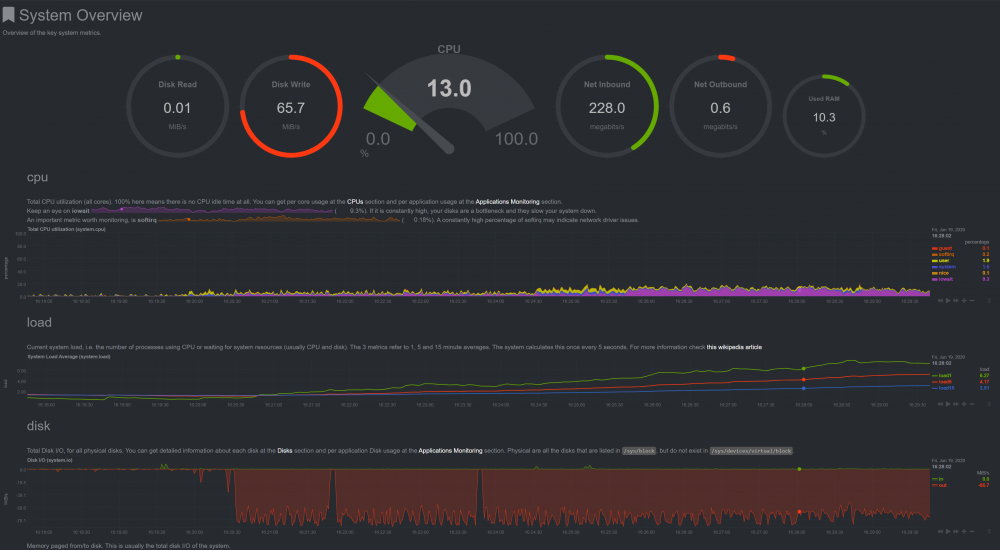1000x550 pixels.
Task: Click the Disk Write gauge
Action: [291, 106]
